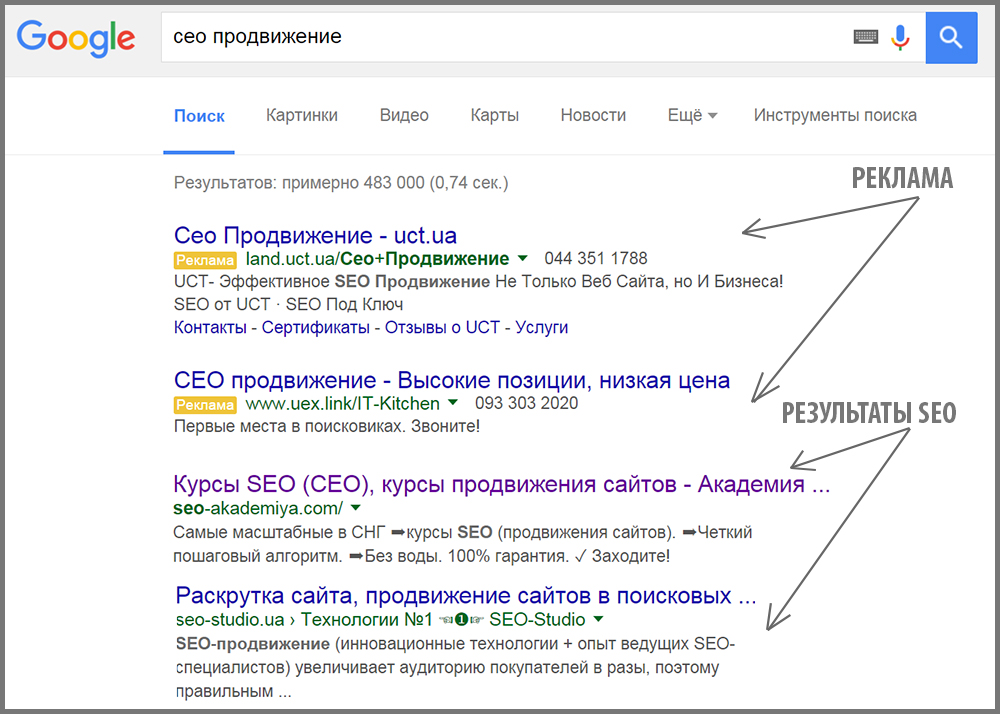
Task: Expand arrow next to land.uct.ua URL
Action: coord(523,259)
